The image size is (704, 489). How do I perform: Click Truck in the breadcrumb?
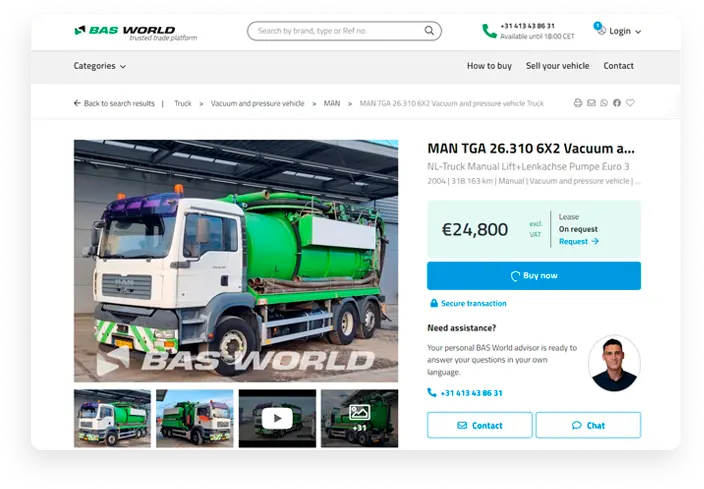[x=183, y=103]
